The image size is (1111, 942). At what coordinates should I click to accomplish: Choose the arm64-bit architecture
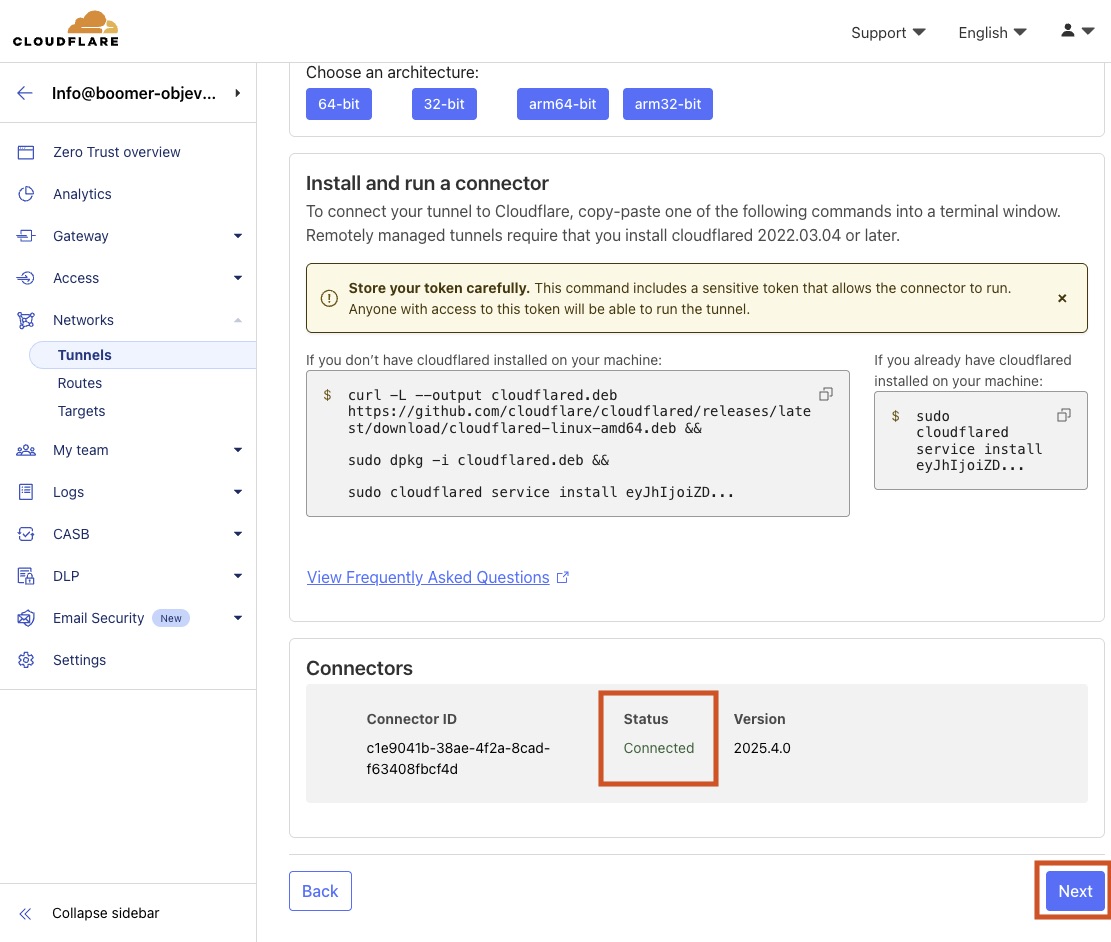562,104
